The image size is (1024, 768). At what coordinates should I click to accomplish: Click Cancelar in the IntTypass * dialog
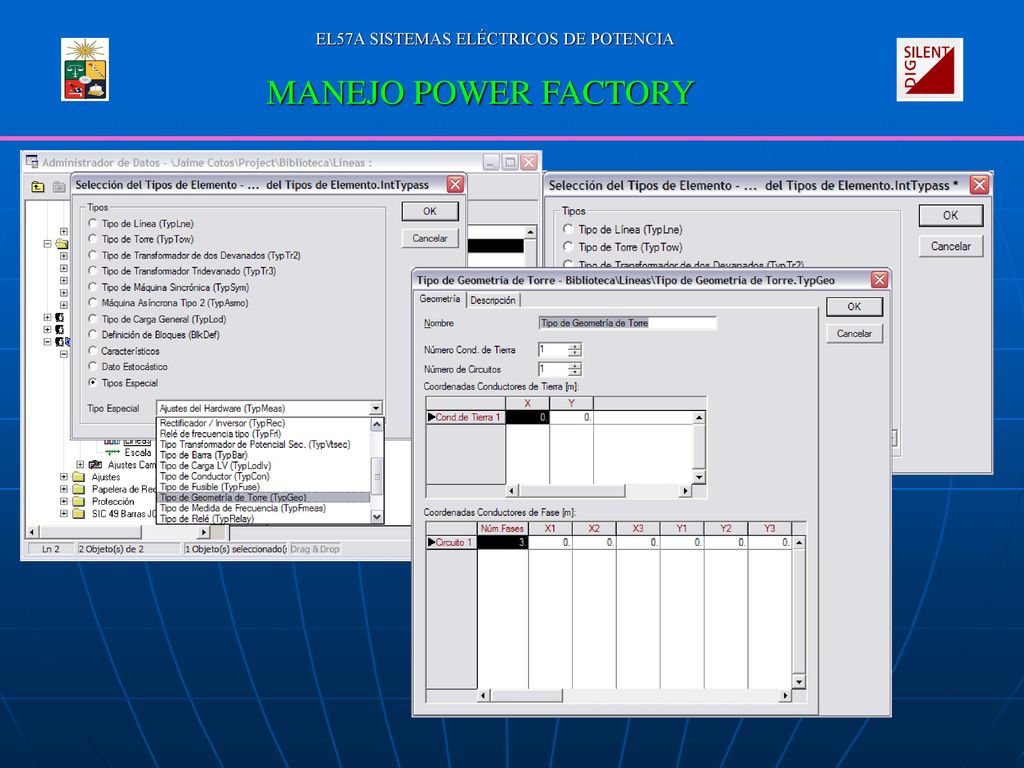point(950,246)
